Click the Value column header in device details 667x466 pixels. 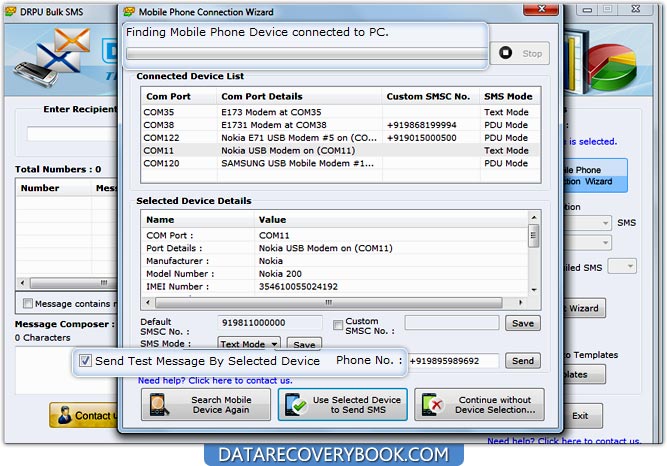pyautogui.click(x=391, y=220)
